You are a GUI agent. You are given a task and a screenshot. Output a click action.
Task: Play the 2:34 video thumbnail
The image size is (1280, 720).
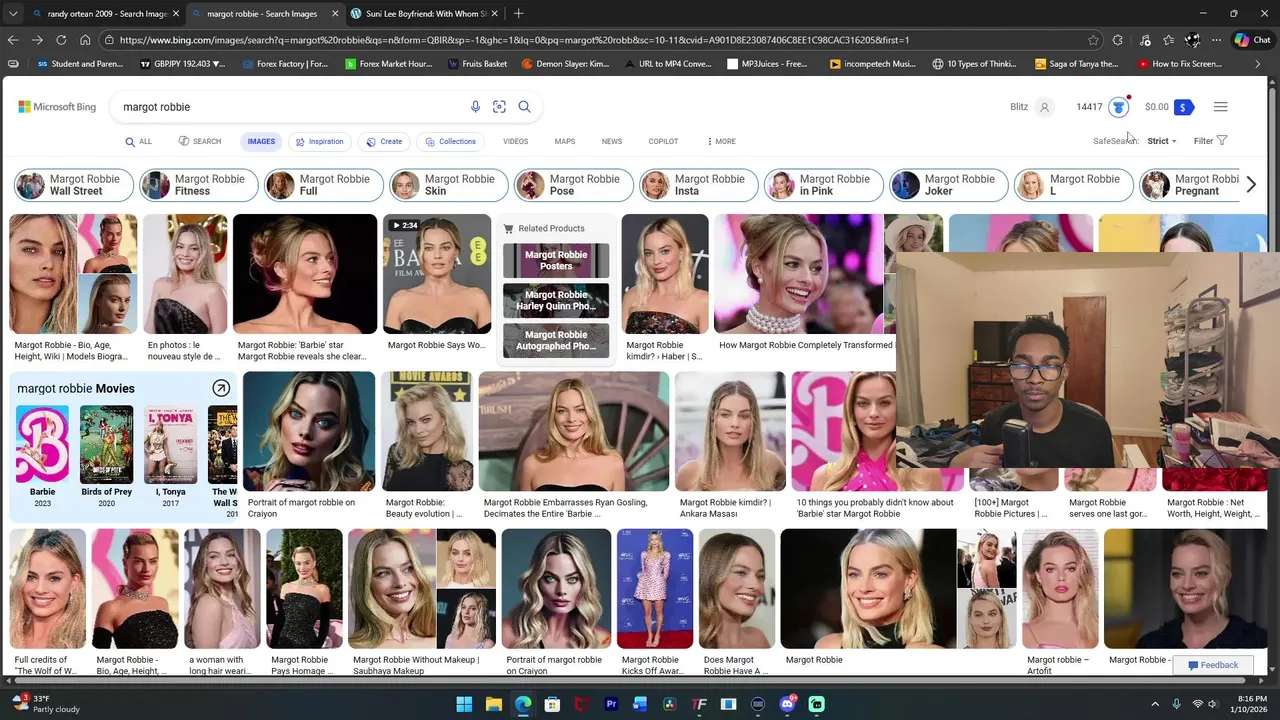[437, 274]
